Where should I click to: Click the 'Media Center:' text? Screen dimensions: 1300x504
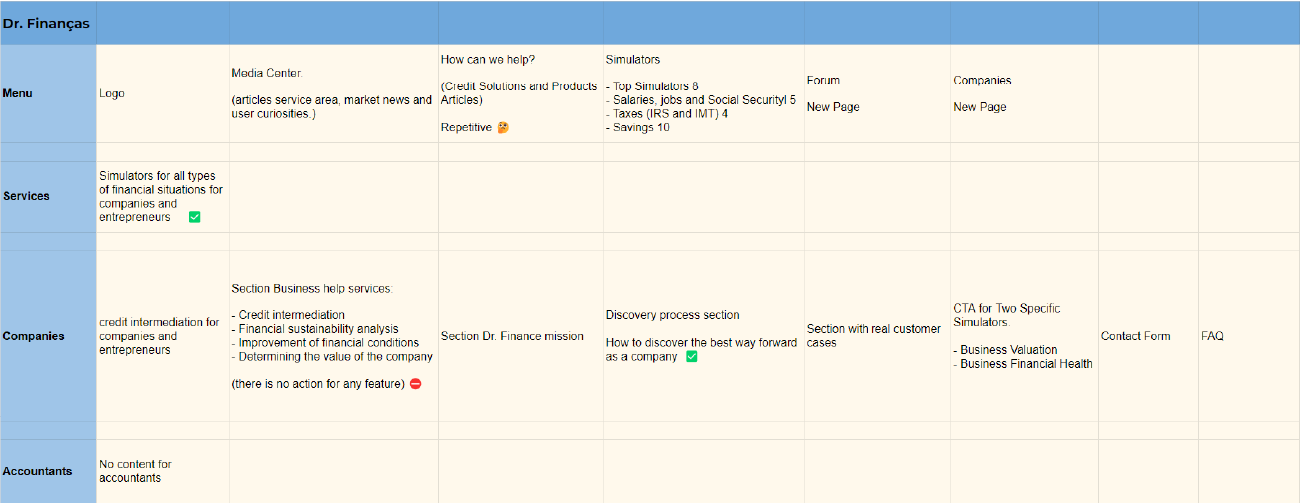coord(267,73)
